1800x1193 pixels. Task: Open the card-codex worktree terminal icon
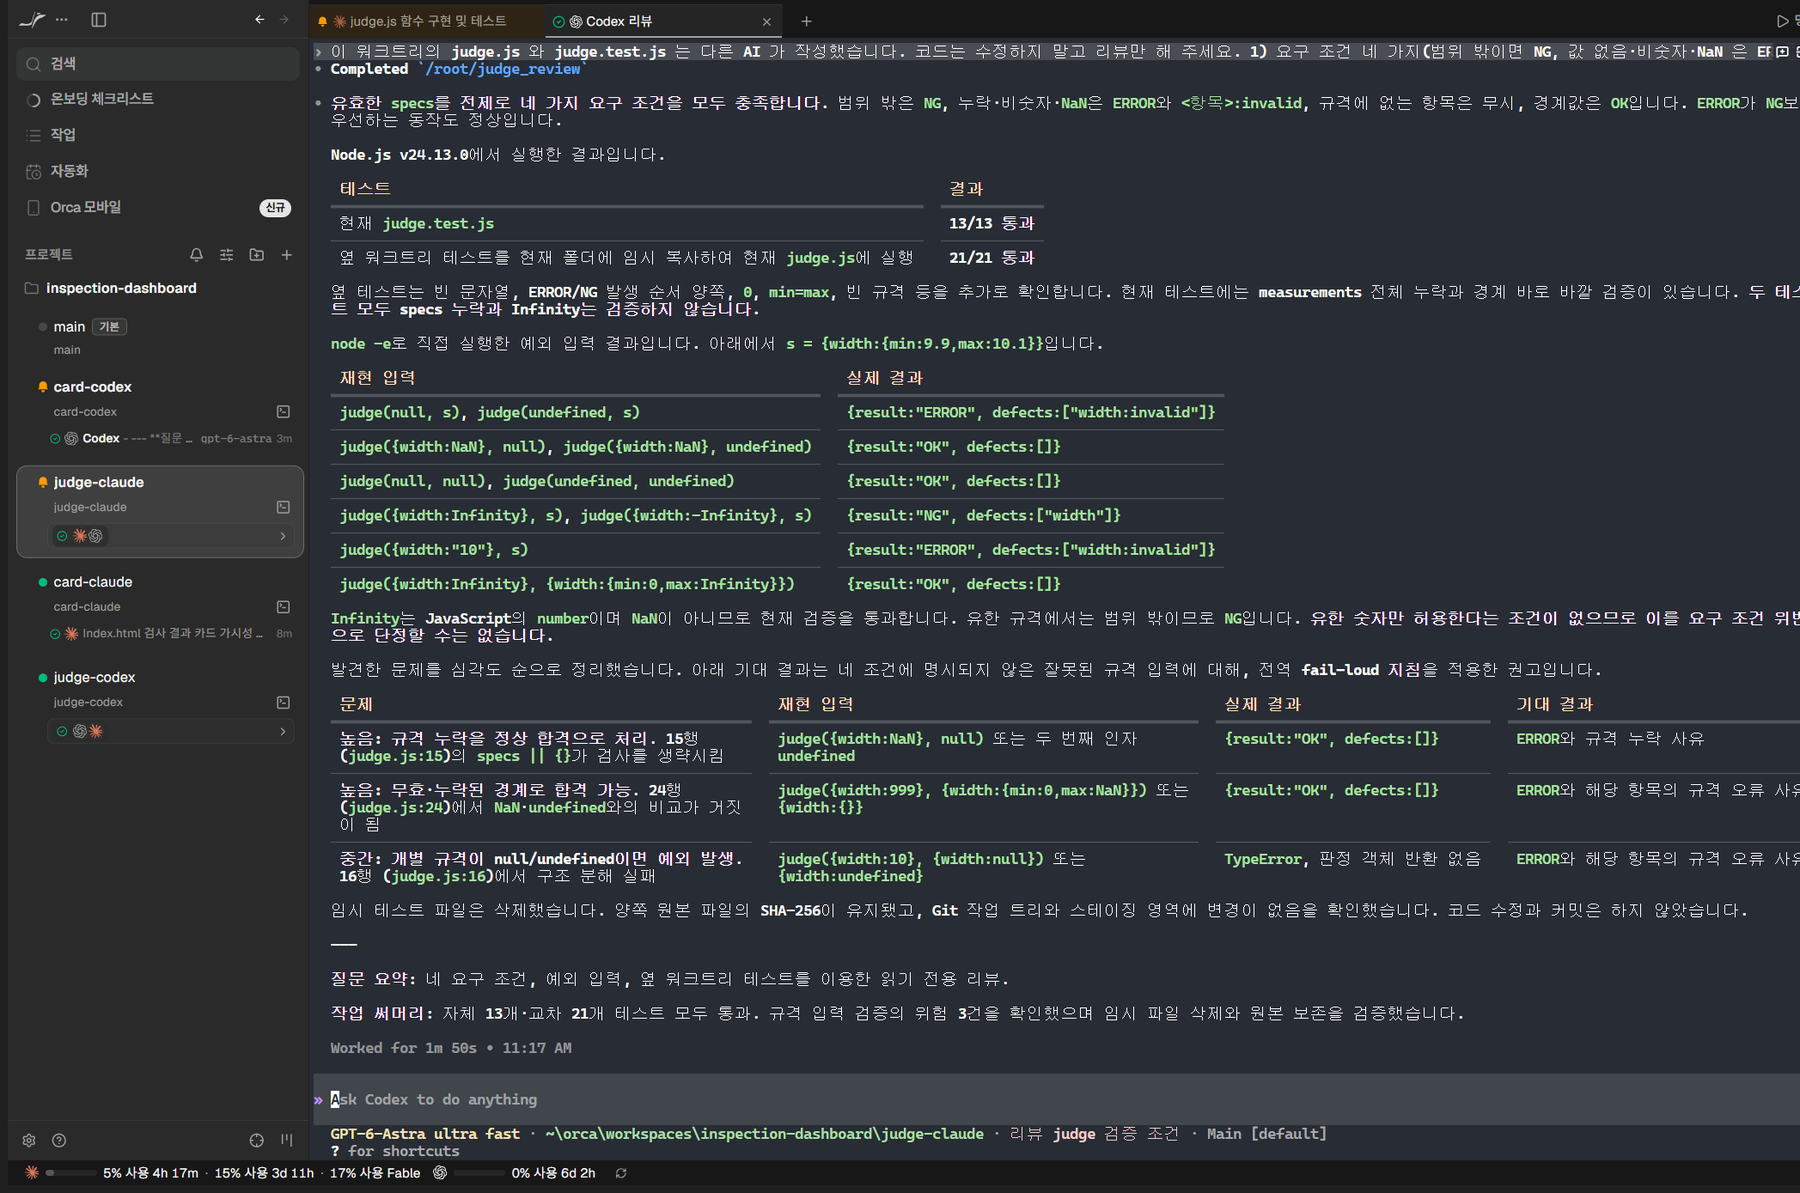click(284, 412)
